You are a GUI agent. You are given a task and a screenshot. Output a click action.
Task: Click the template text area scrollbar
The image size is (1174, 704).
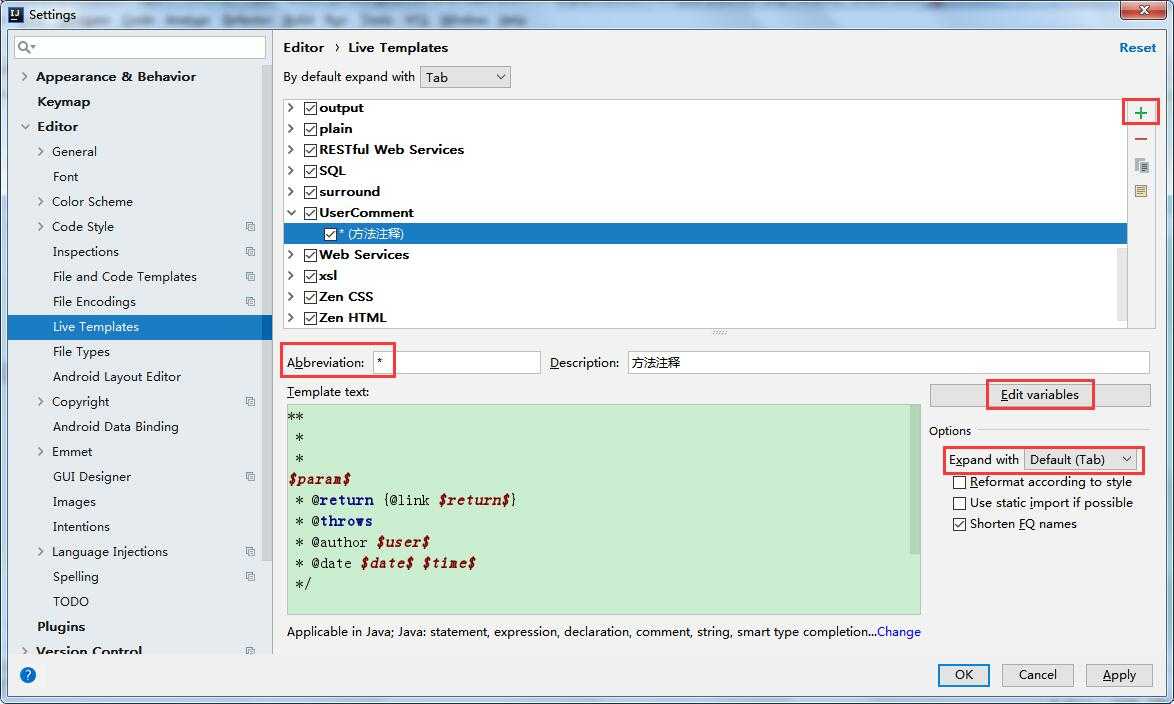coord(914,479)
